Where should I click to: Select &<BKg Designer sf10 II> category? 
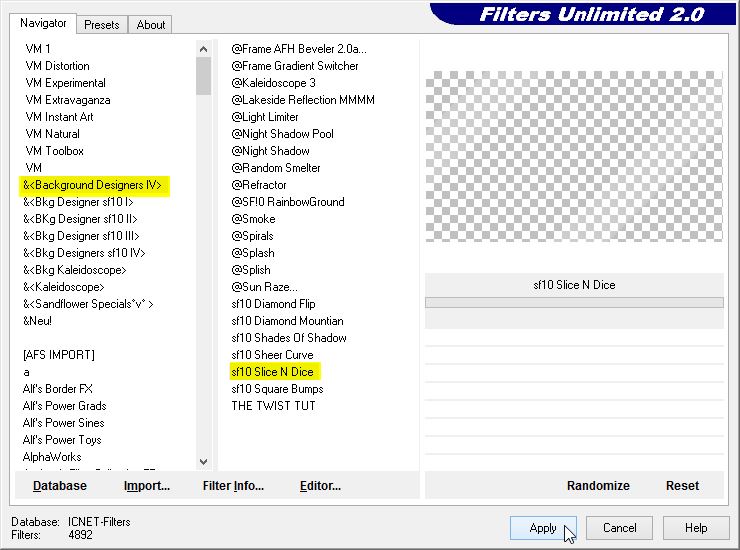click(80, 219)
